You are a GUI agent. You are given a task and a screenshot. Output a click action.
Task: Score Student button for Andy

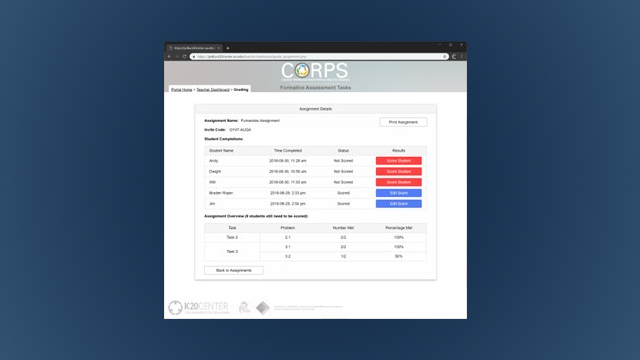point(399,161)
